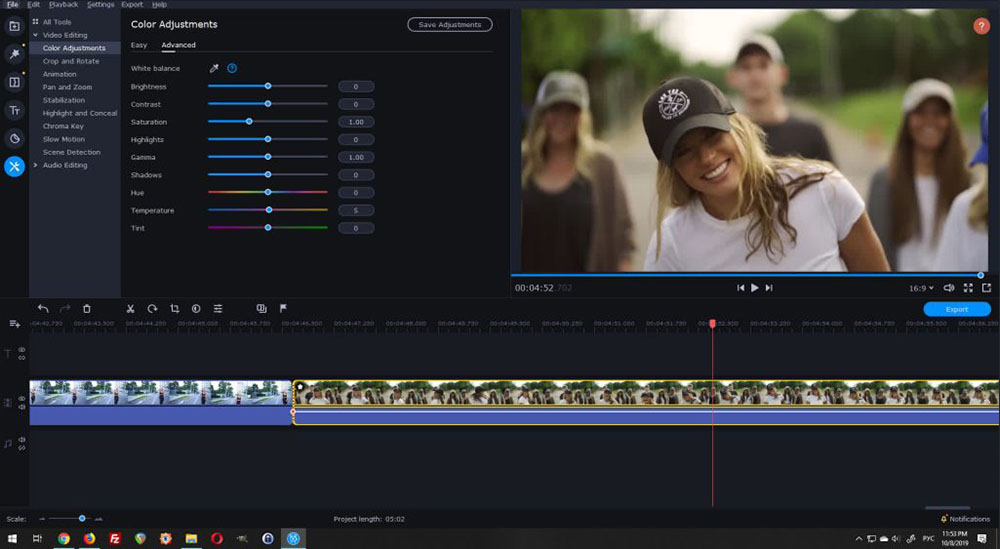Open the Help menu
The height and width of the screenshot is (549, 1000).
coord(159,4)
